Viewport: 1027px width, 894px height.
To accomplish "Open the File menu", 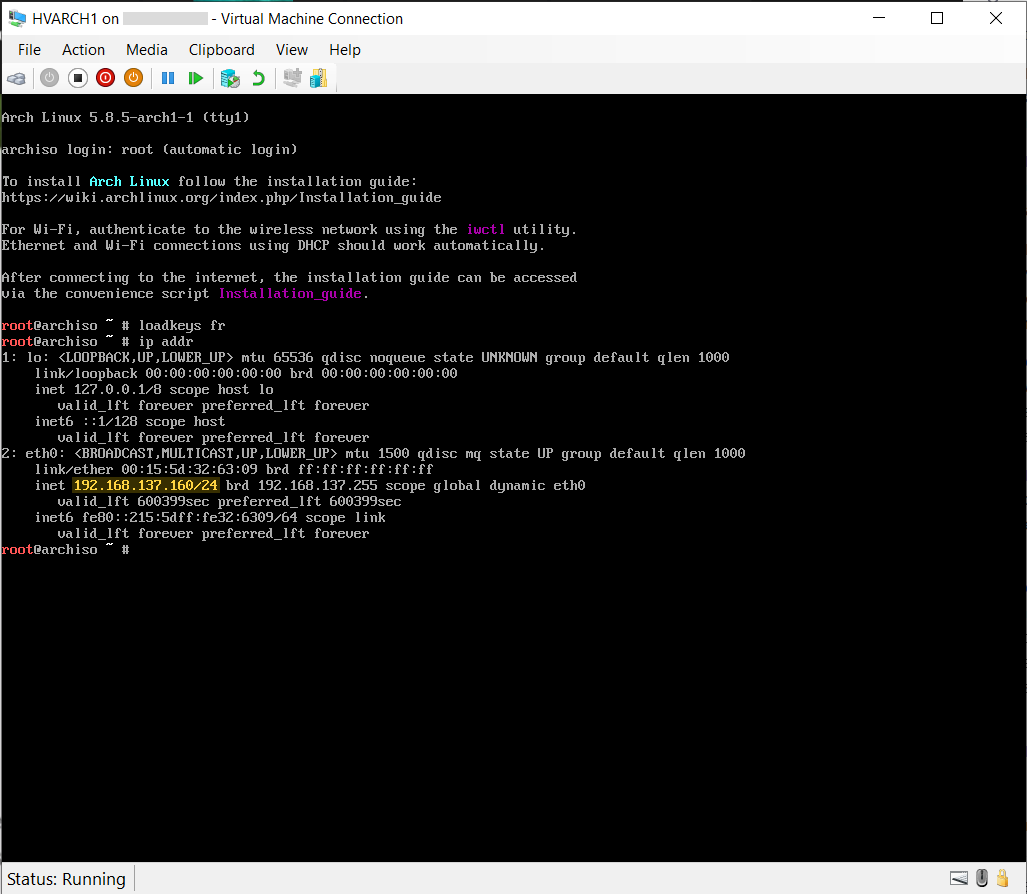I will pos(29,50).
